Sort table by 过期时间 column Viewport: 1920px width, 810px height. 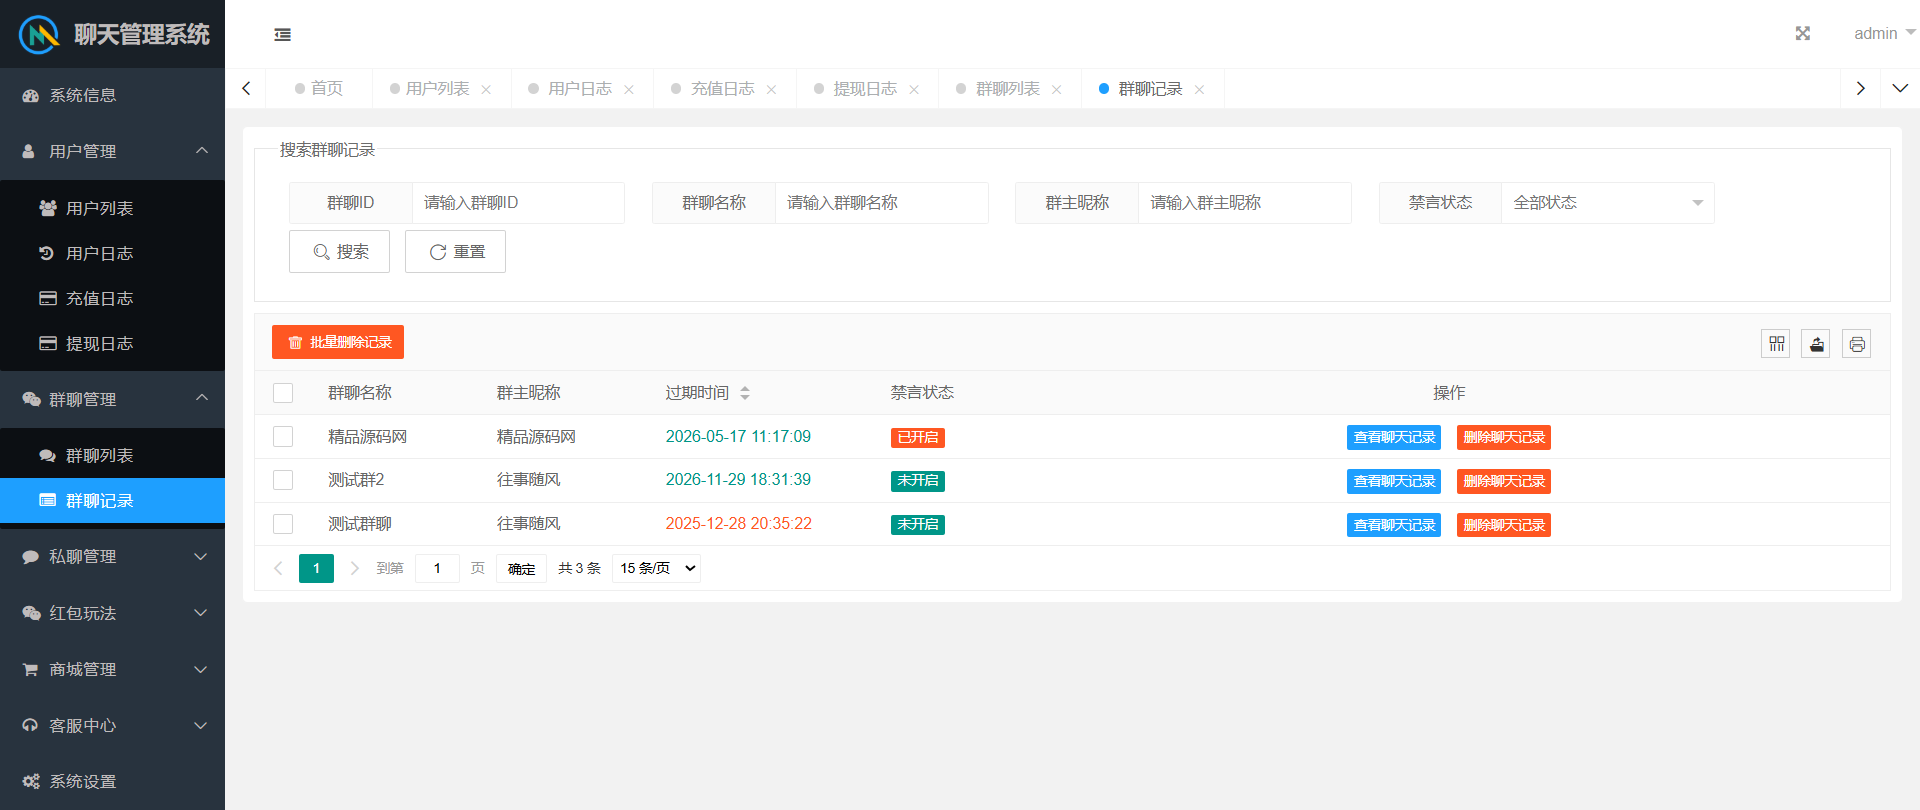(x=745, y=393)
